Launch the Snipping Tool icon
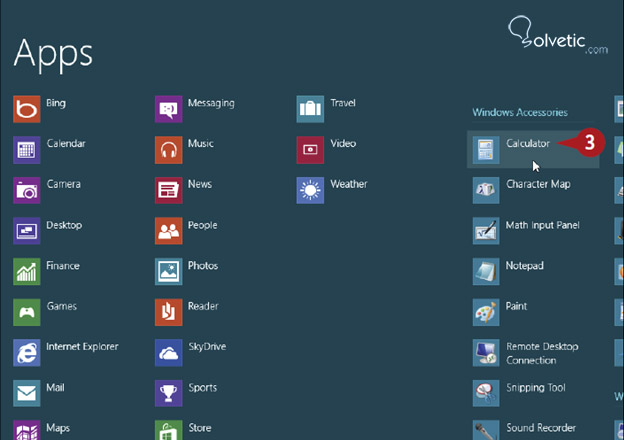The width and height of the screenshot is (624, 440). tap(486, 393)
